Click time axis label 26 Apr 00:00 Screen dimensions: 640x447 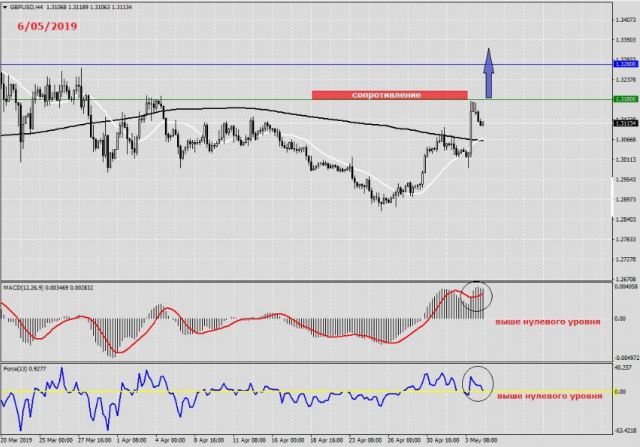404,440
